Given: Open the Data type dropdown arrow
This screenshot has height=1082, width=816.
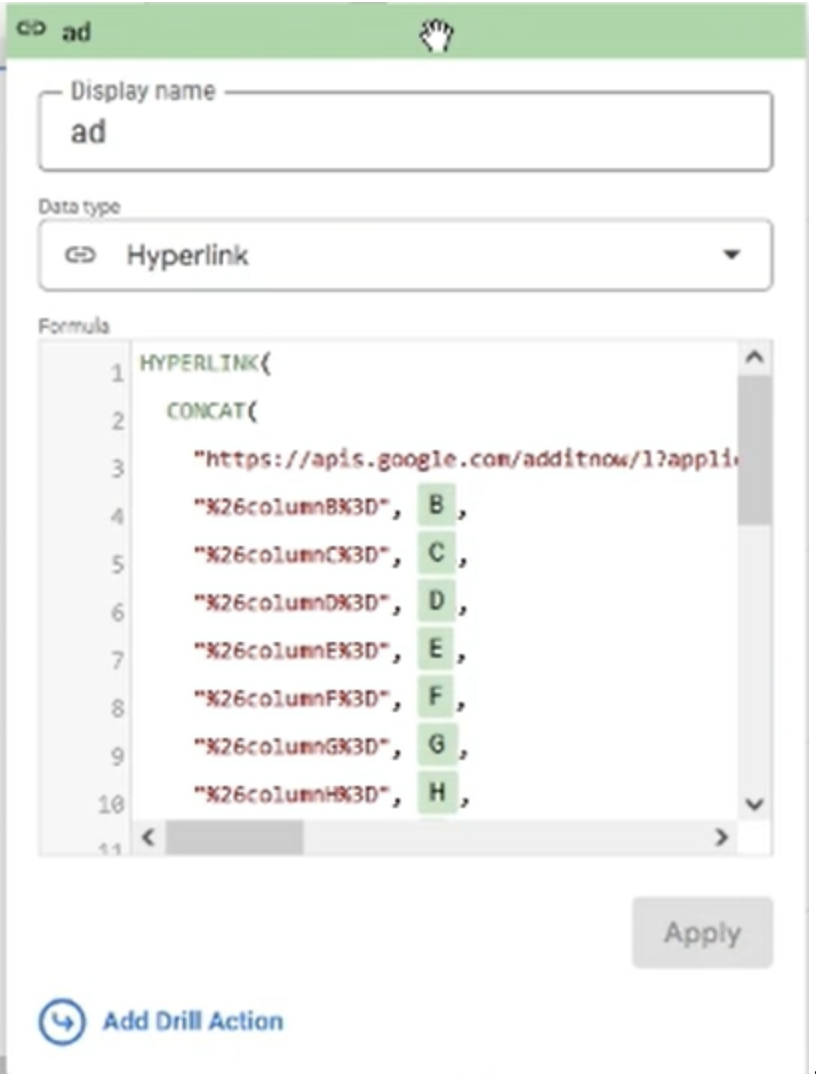Looking at the screenshot, I should 732,256.
